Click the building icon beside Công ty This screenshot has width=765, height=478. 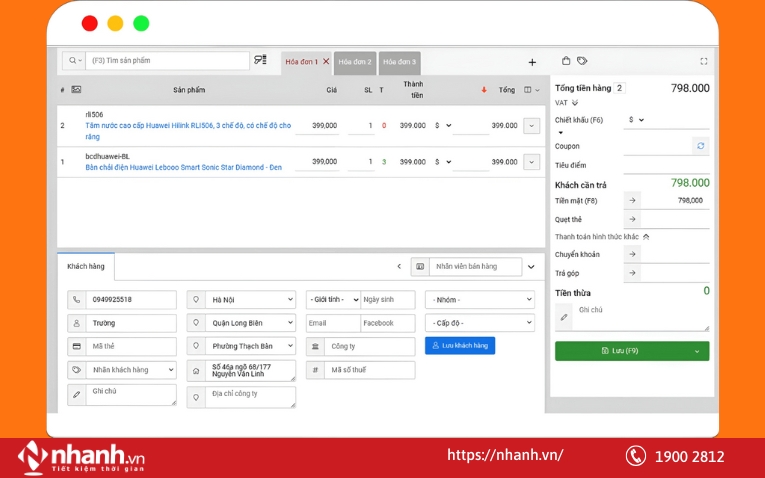click(315, 346)
